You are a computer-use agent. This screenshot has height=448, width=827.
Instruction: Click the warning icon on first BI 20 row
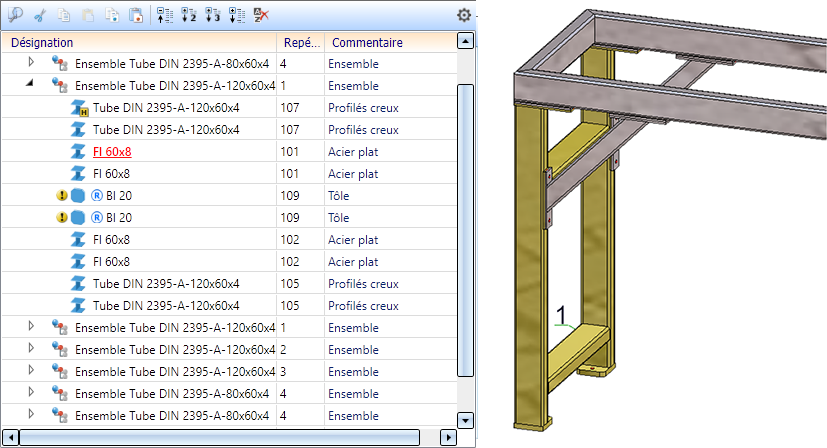(x=62, y=195)
